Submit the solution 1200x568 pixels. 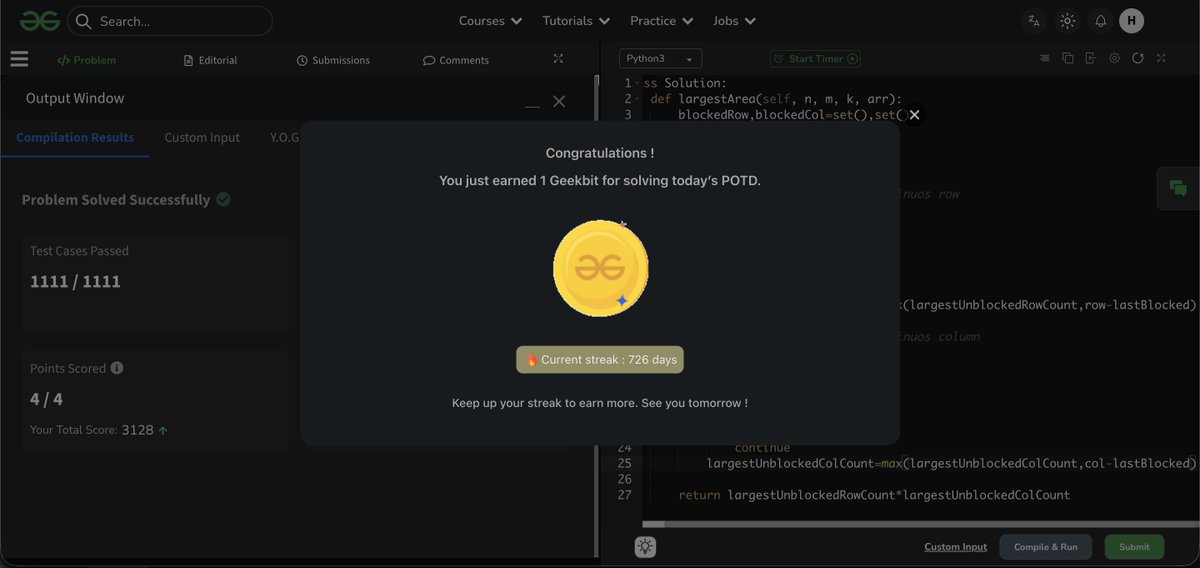[x=1134, y=547]
